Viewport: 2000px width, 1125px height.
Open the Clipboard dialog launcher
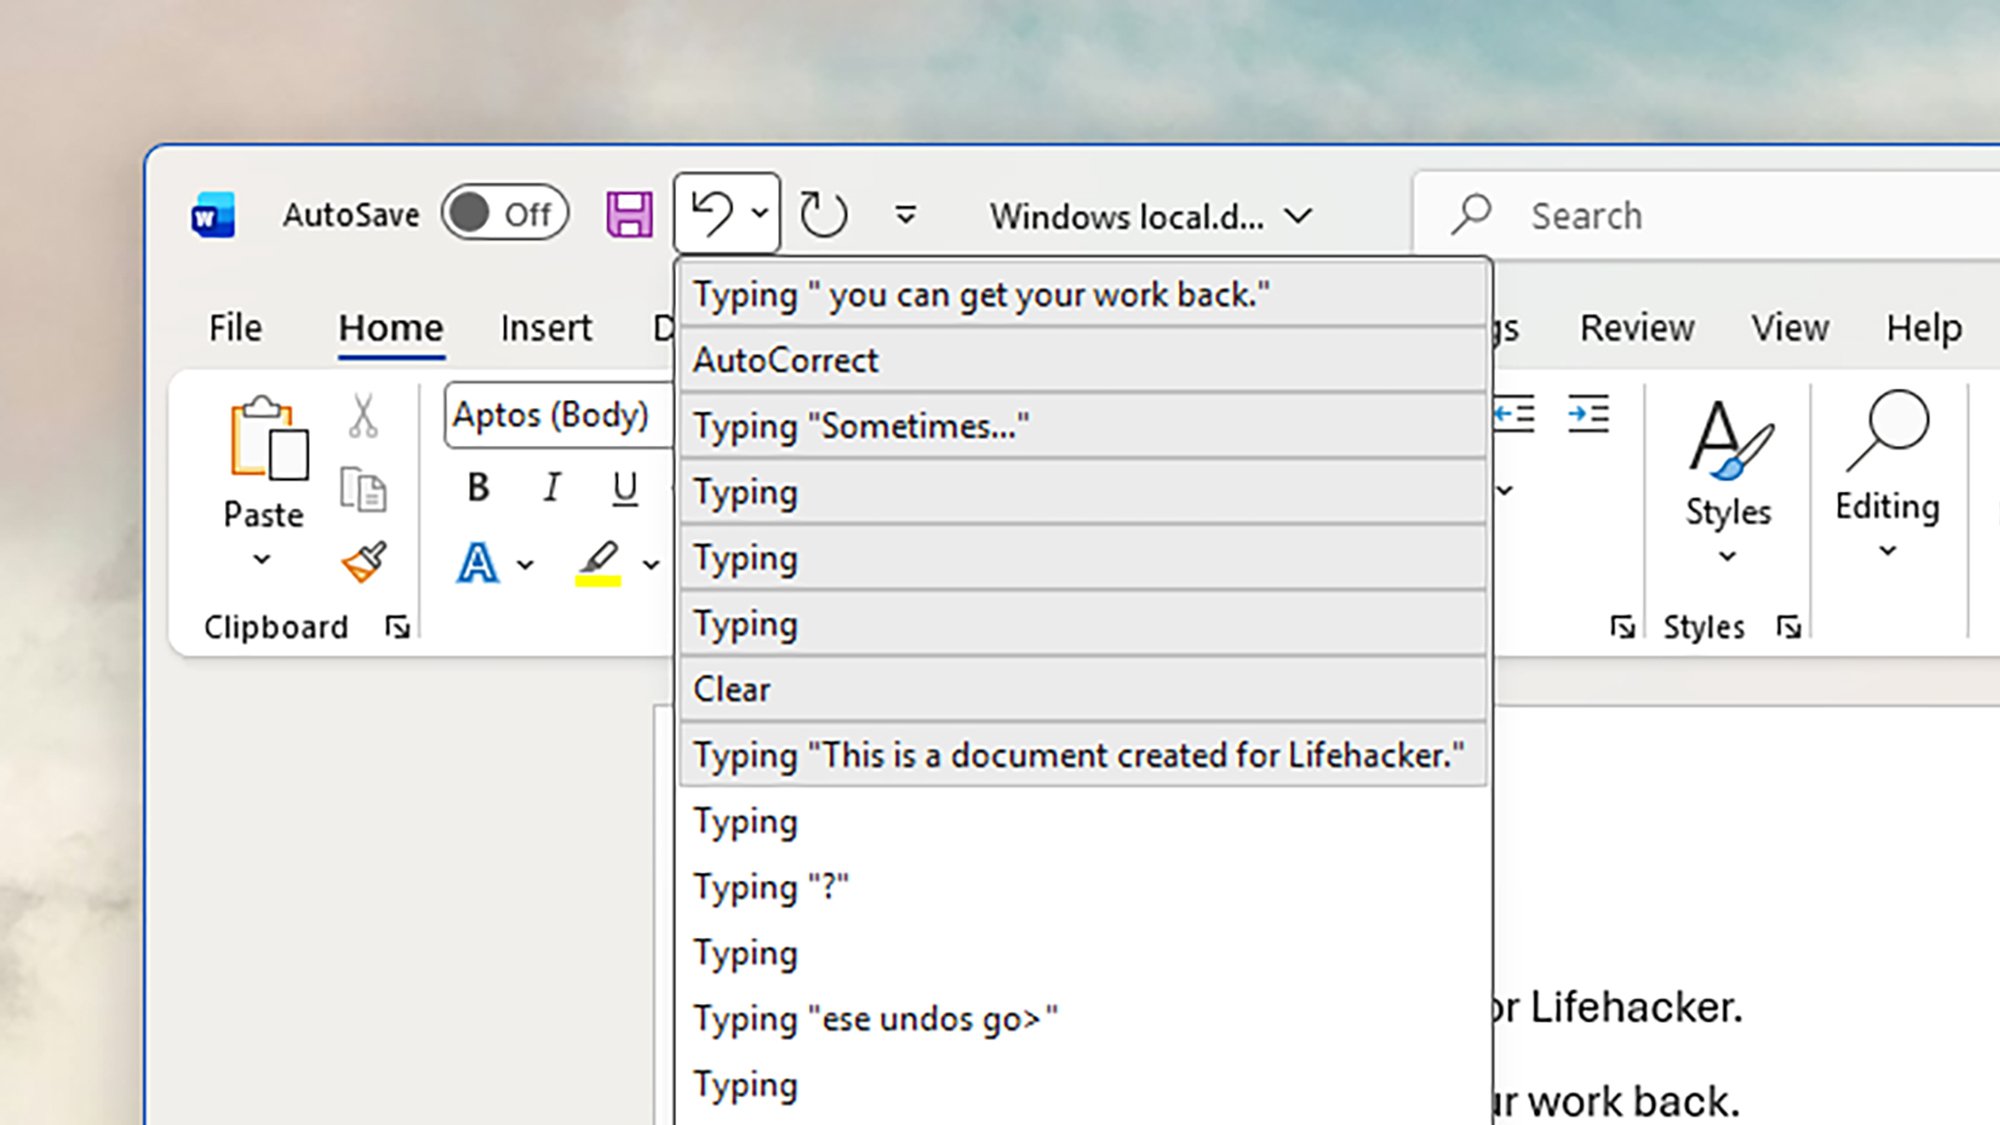[398, 627]
